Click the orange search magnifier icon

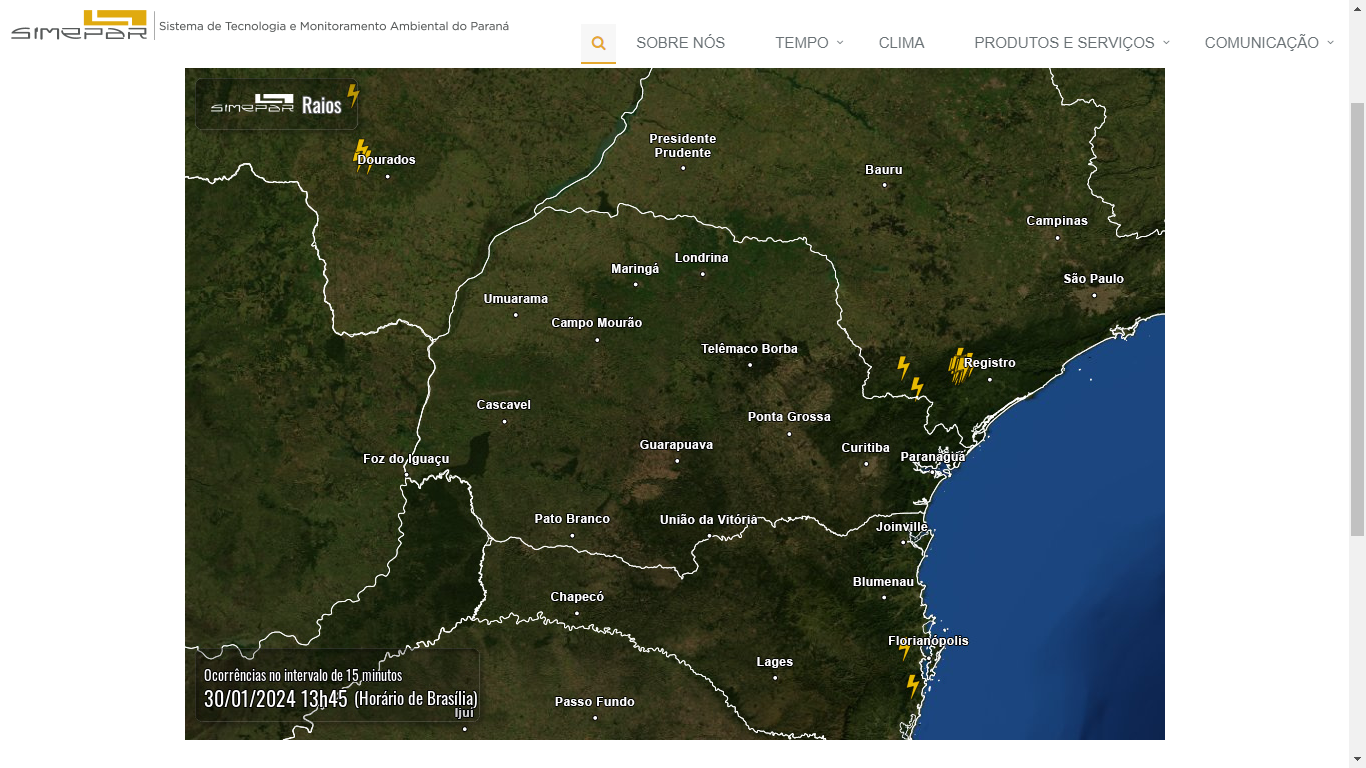click(598, 43)
